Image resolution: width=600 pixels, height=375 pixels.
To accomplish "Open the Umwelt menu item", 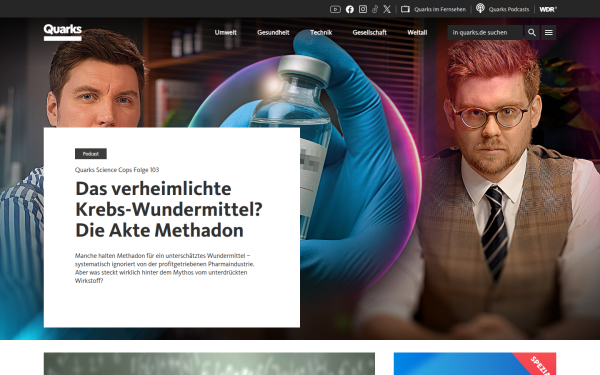I will click(225, 33).
